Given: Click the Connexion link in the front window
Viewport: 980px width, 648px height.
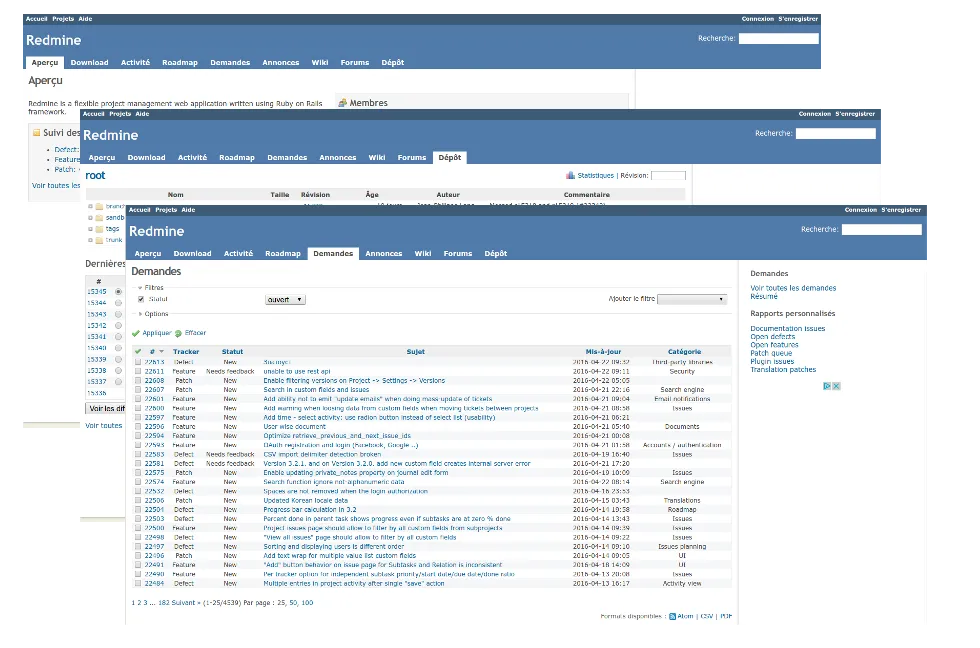Looking at the screenshot, I should 861,210.
